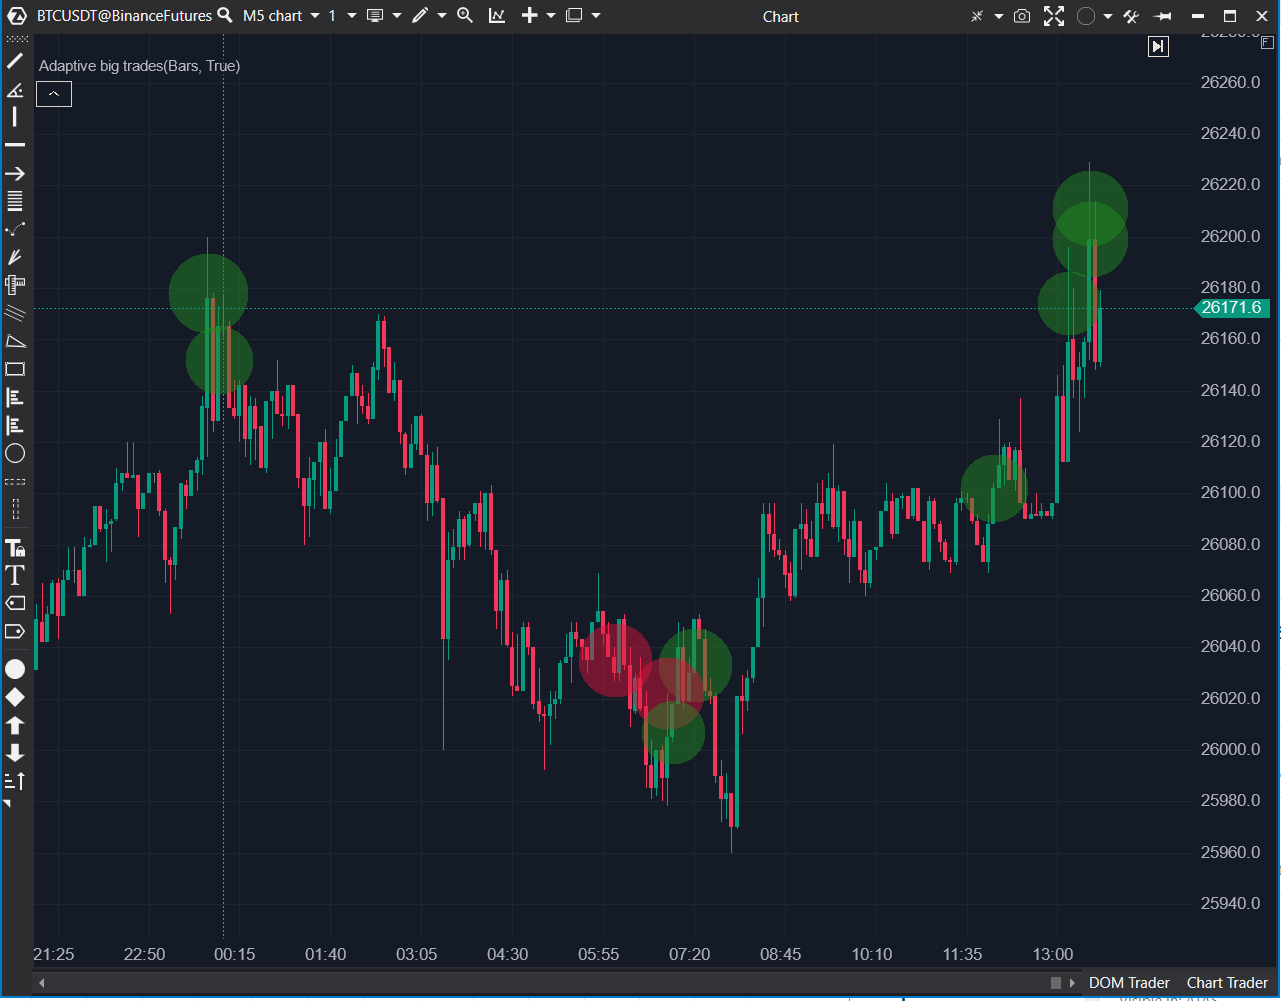Click the 26171.6 price label

tap(1232, 308)
